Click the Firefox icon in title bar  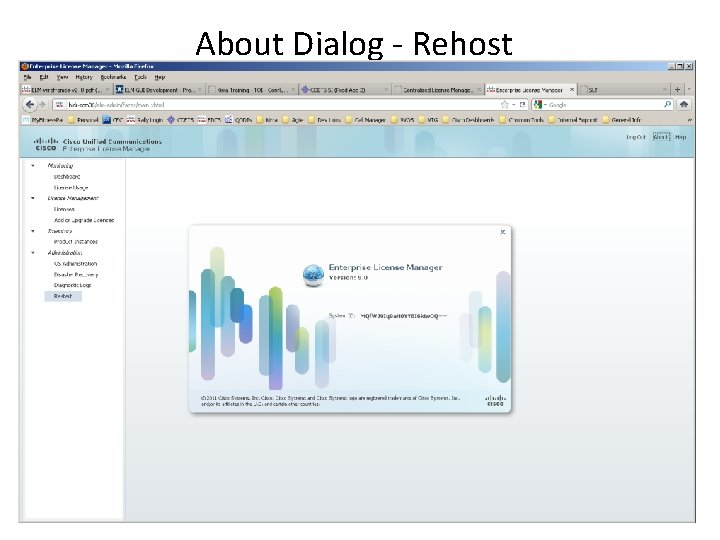[25, 66]
